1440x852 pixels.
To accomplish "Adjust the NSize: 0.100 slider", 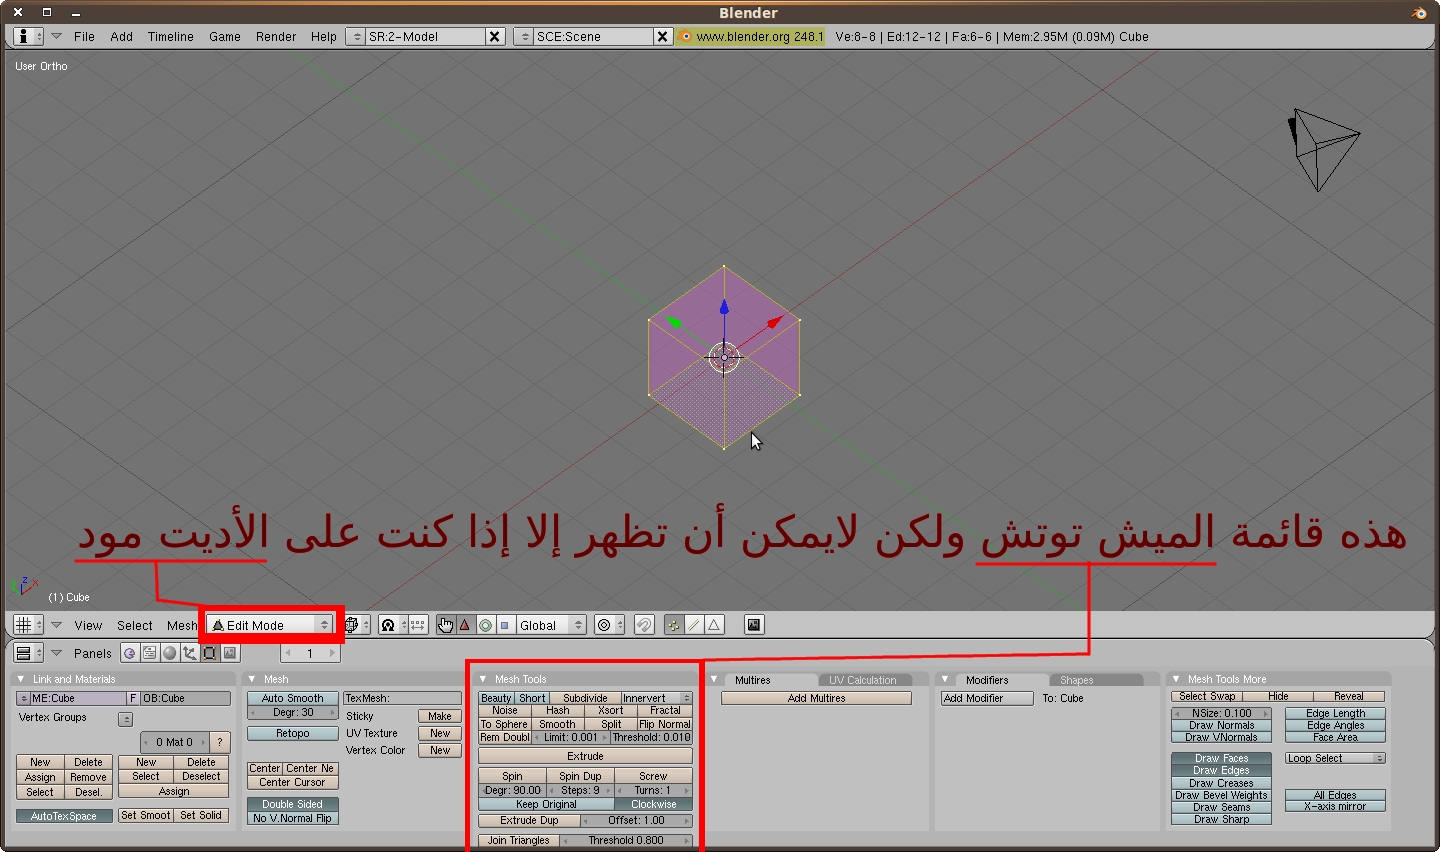I will pos(1221,713).
